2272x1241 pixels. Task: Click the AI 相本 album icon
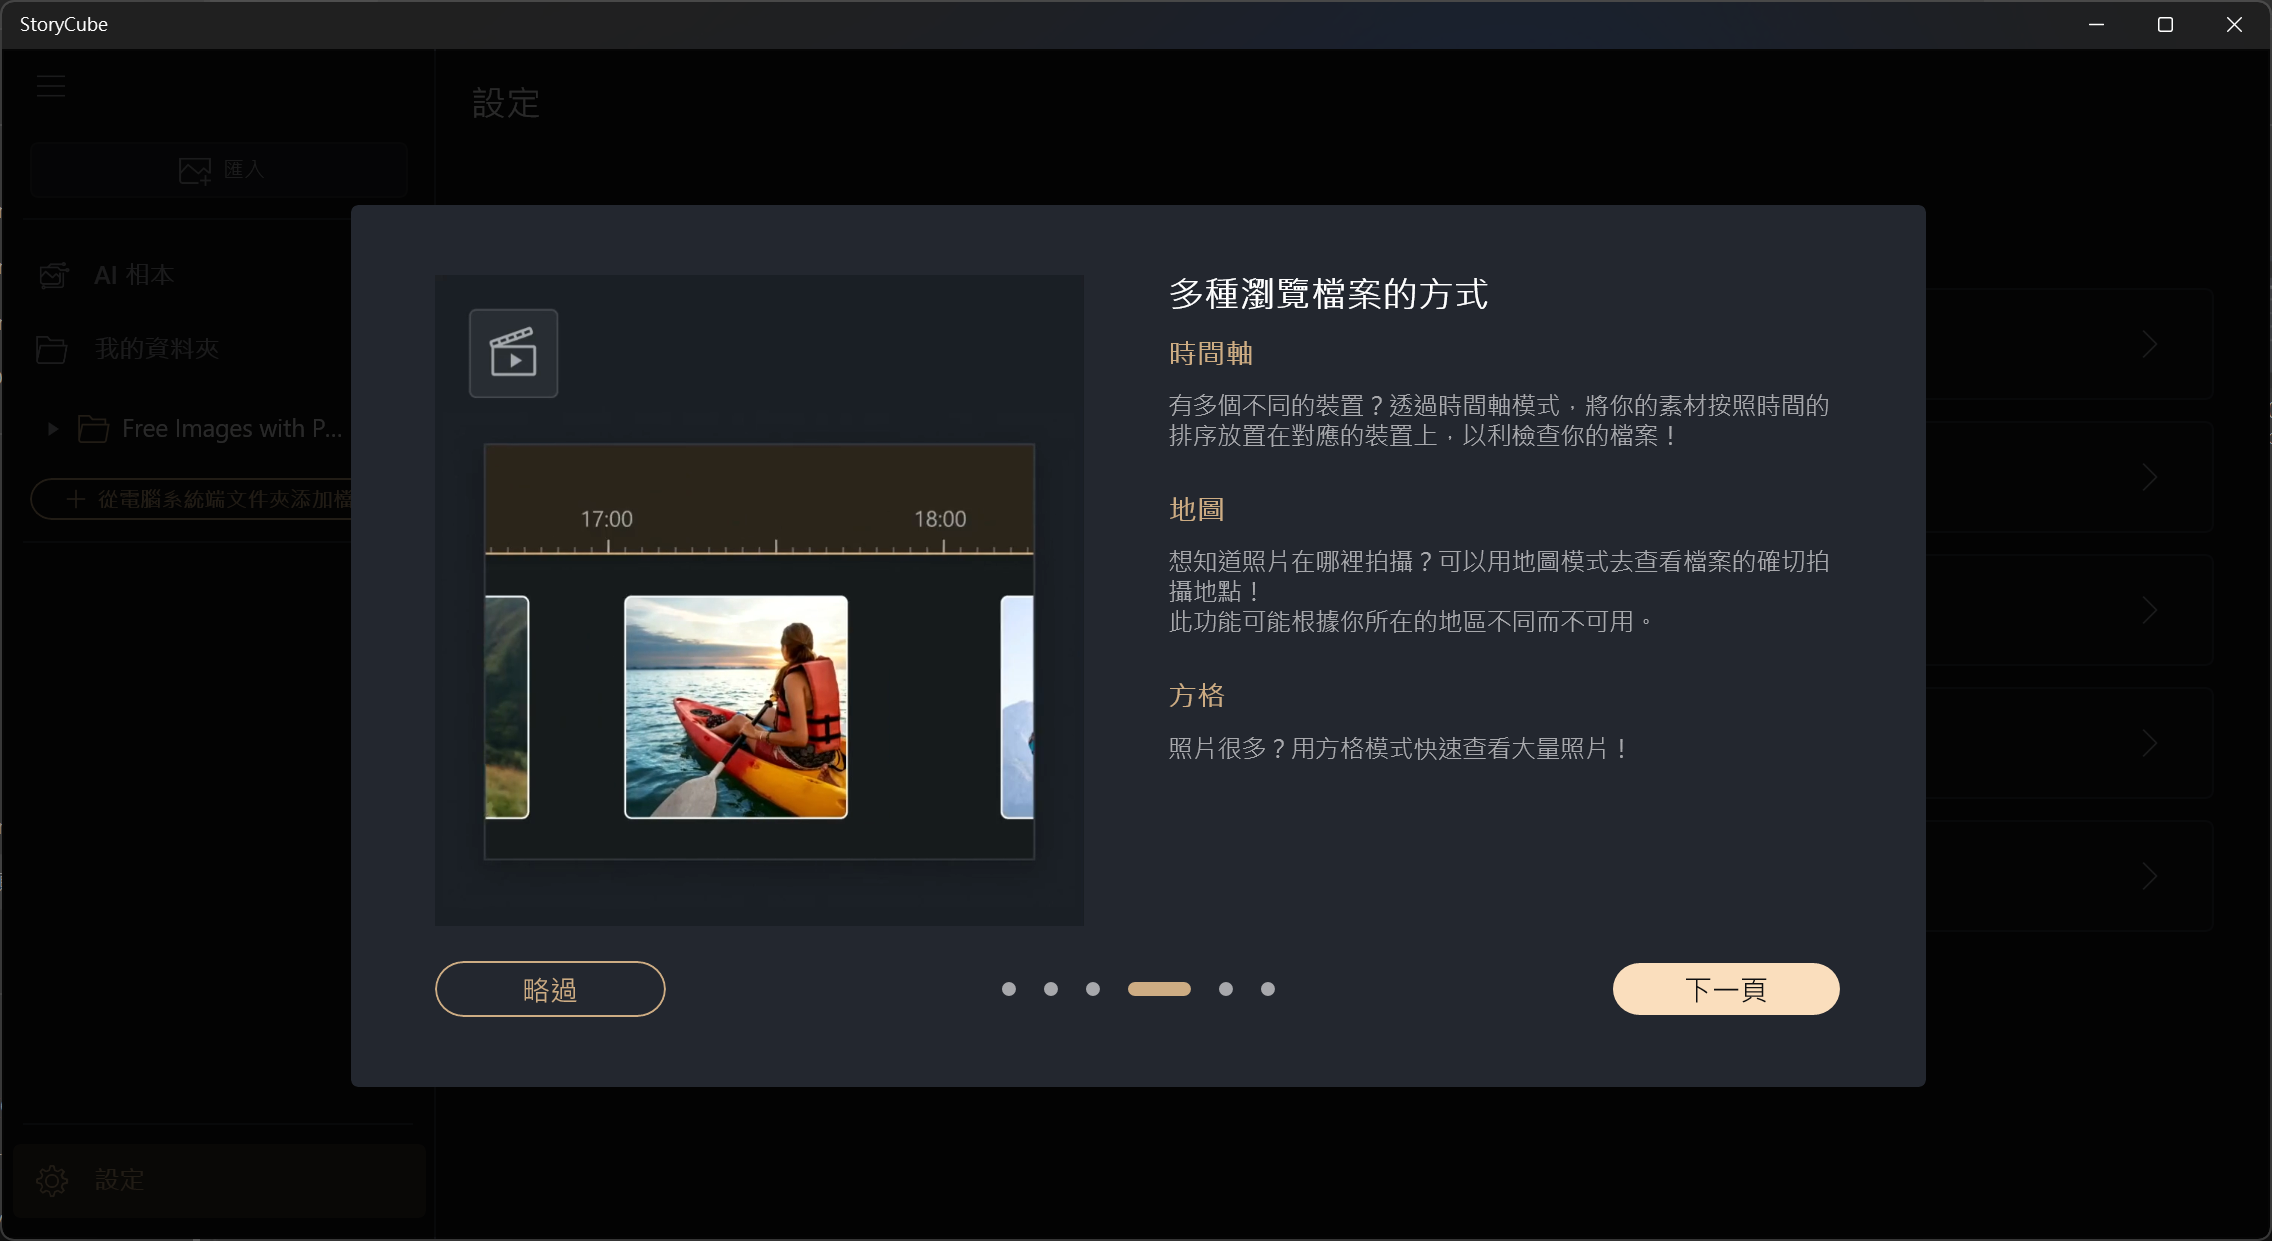(x=54, y=275)
